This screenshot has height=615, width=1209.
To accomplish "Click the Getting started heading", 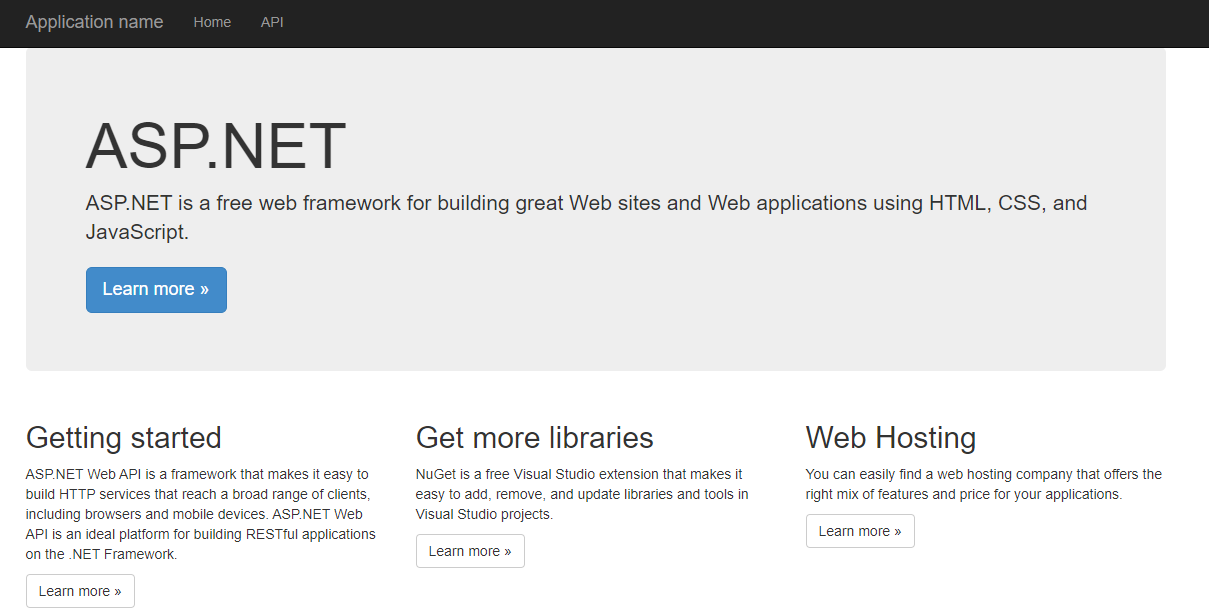I will tap(124, 438).
